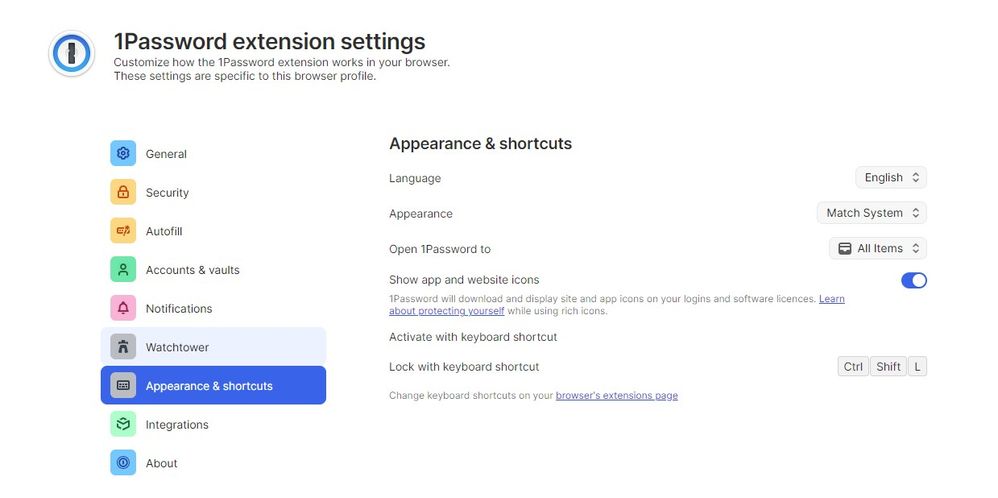Click the Accounts & vaults person icon
Screen dimensions: 998x498
[123, 270]
